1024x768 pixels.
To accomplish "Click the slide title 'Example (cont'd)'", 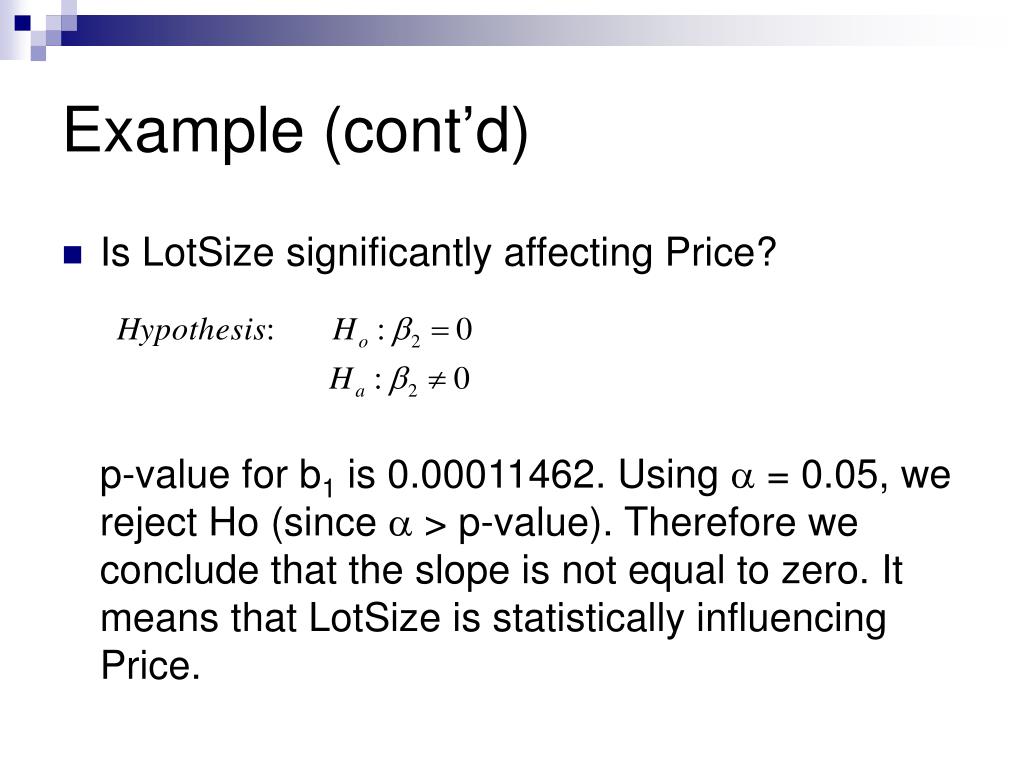I will tap(296, 131).
